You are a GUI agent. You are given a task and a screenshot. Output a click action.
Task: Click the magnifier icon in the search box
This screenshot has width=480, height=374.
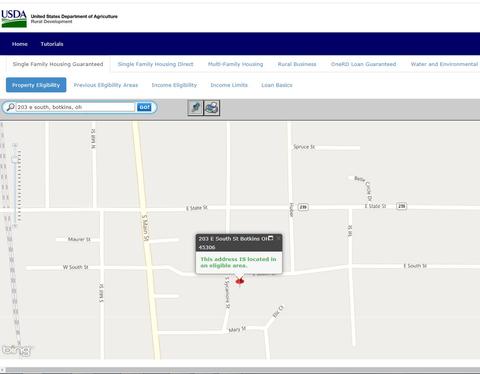(x=11, y=107)
